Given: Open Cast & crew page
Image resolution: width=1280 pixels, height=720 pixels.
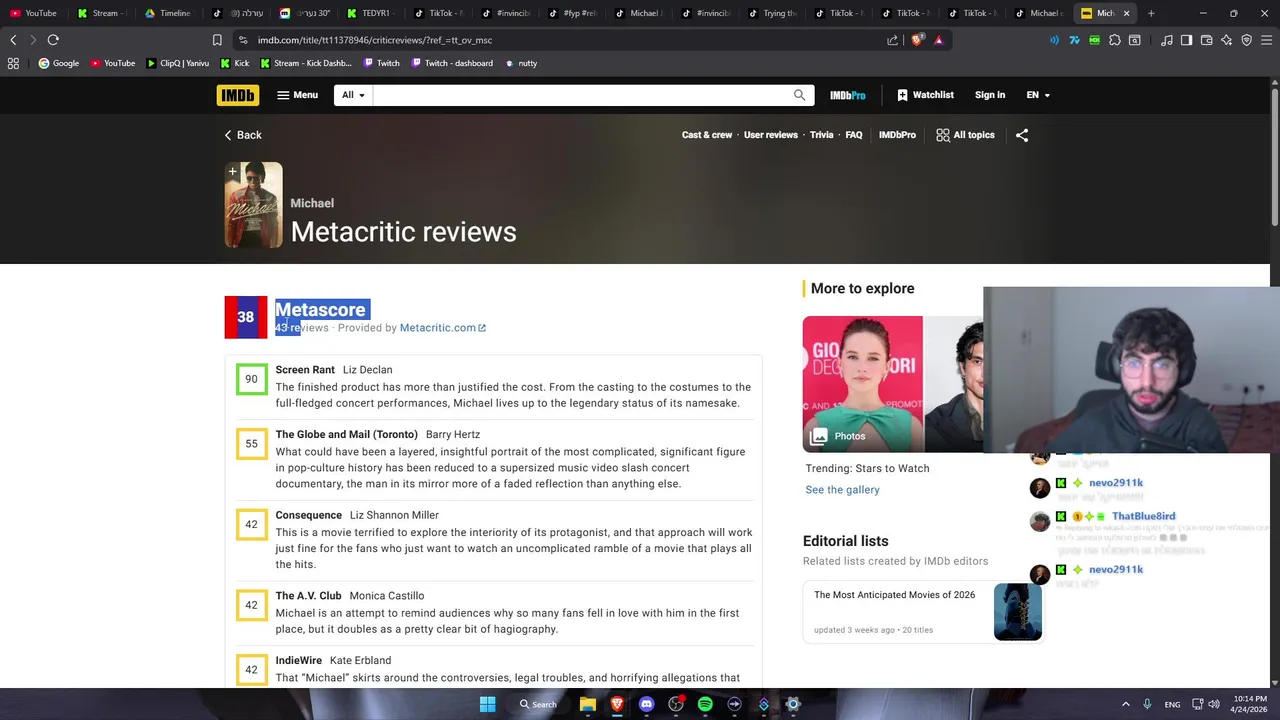Looking at the screenshot, I should click(707, 135).
